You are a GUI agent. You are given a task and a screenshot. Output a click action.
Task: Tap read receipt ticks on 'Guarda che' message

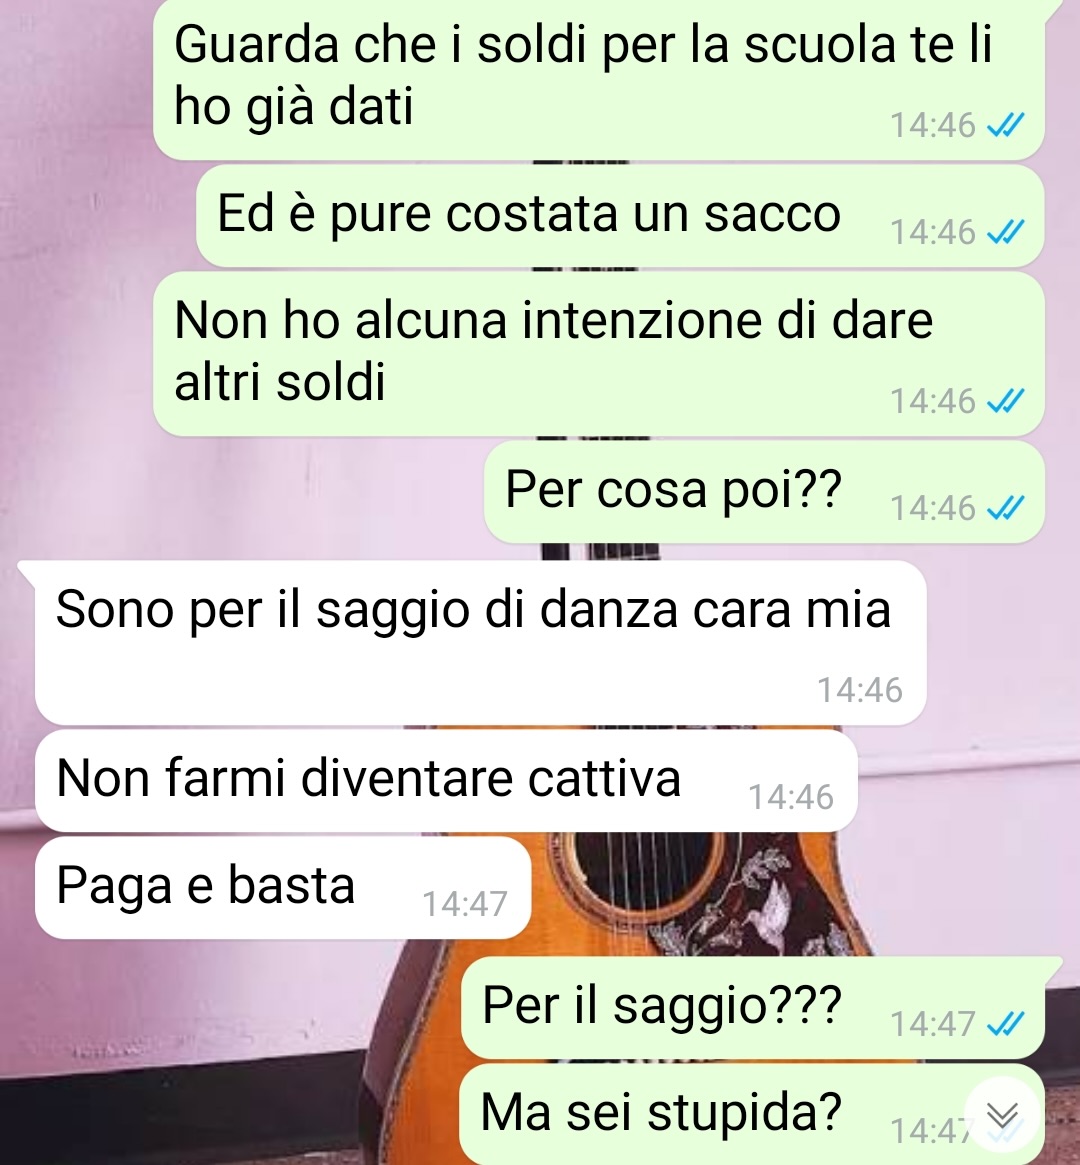1006,125
